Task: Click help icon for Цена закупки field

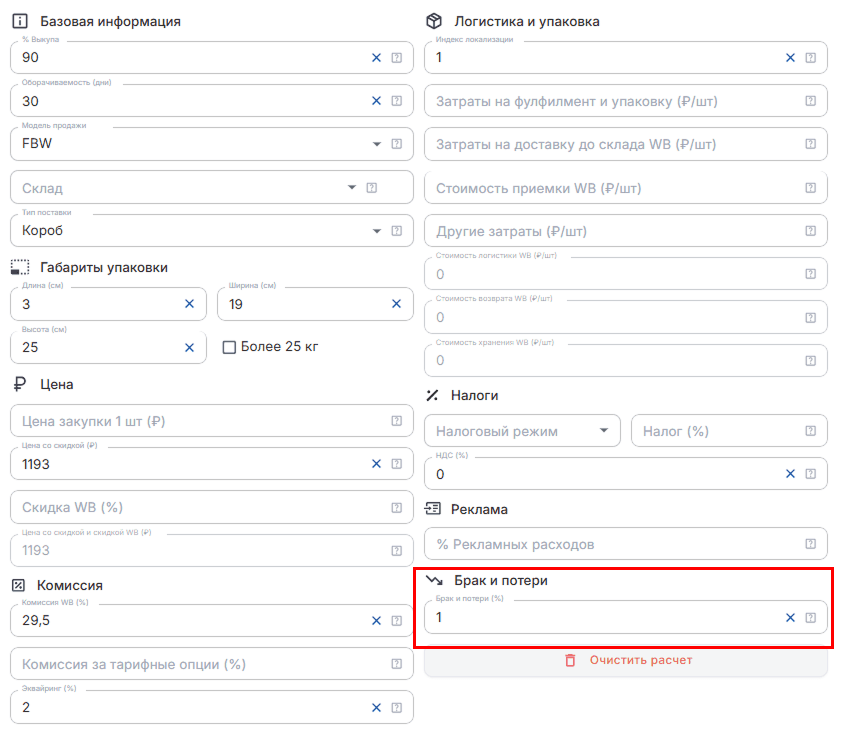Action: pos(397,421)
